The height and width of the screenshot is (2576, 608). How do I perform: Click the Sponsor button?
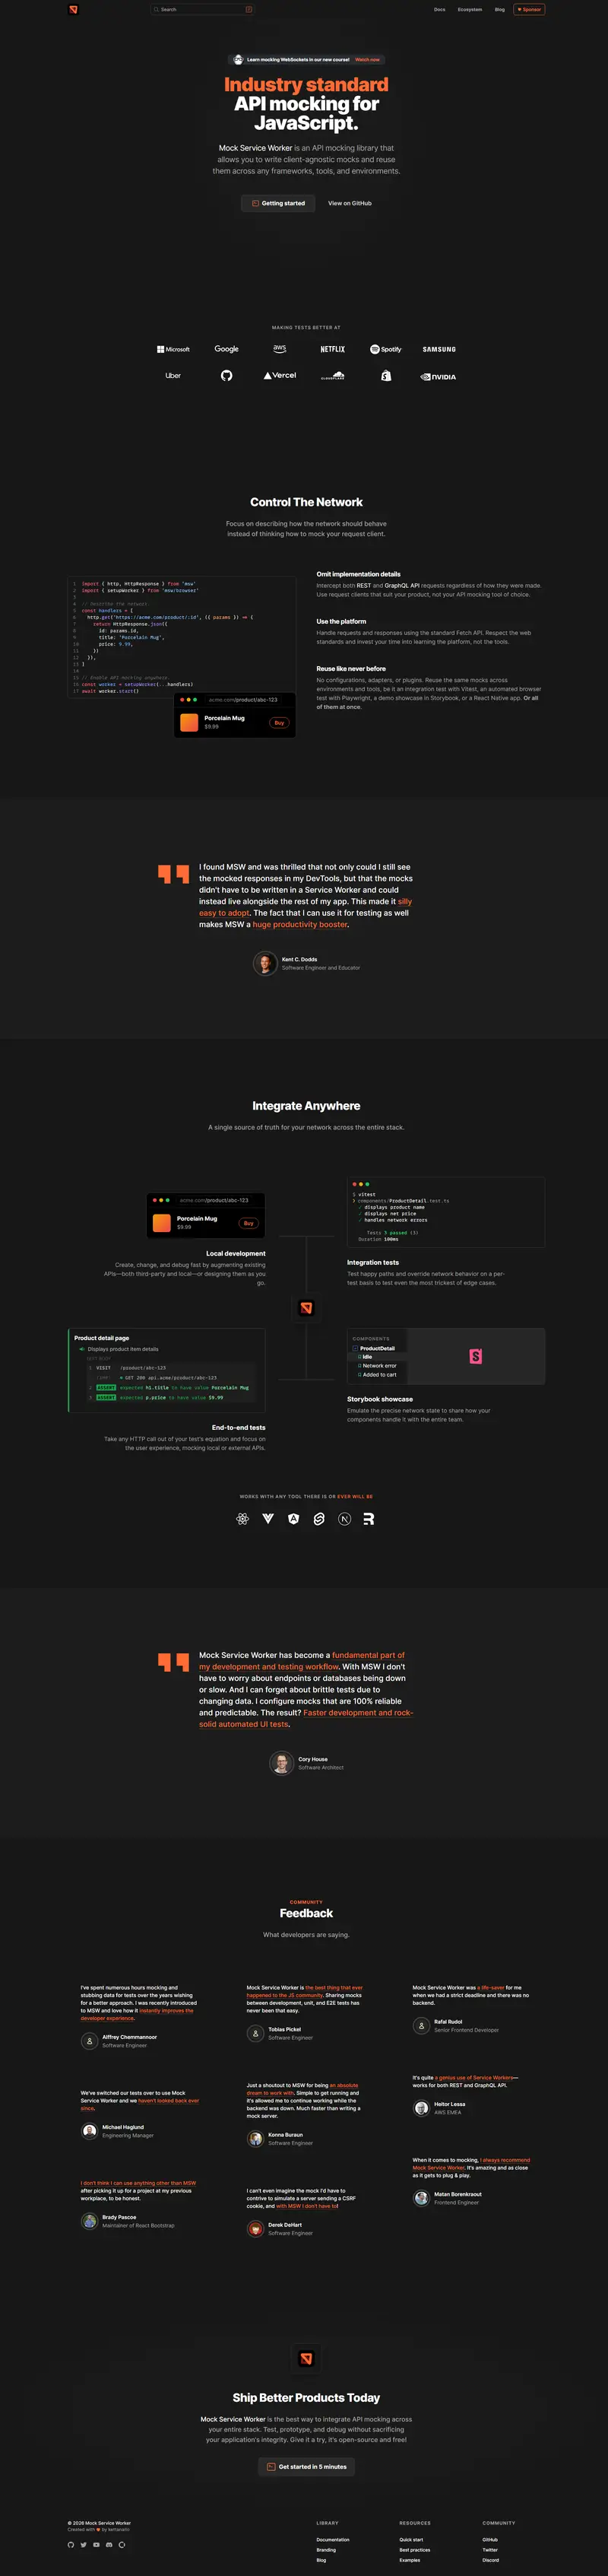pyautogui.click(x=529, y=9)
